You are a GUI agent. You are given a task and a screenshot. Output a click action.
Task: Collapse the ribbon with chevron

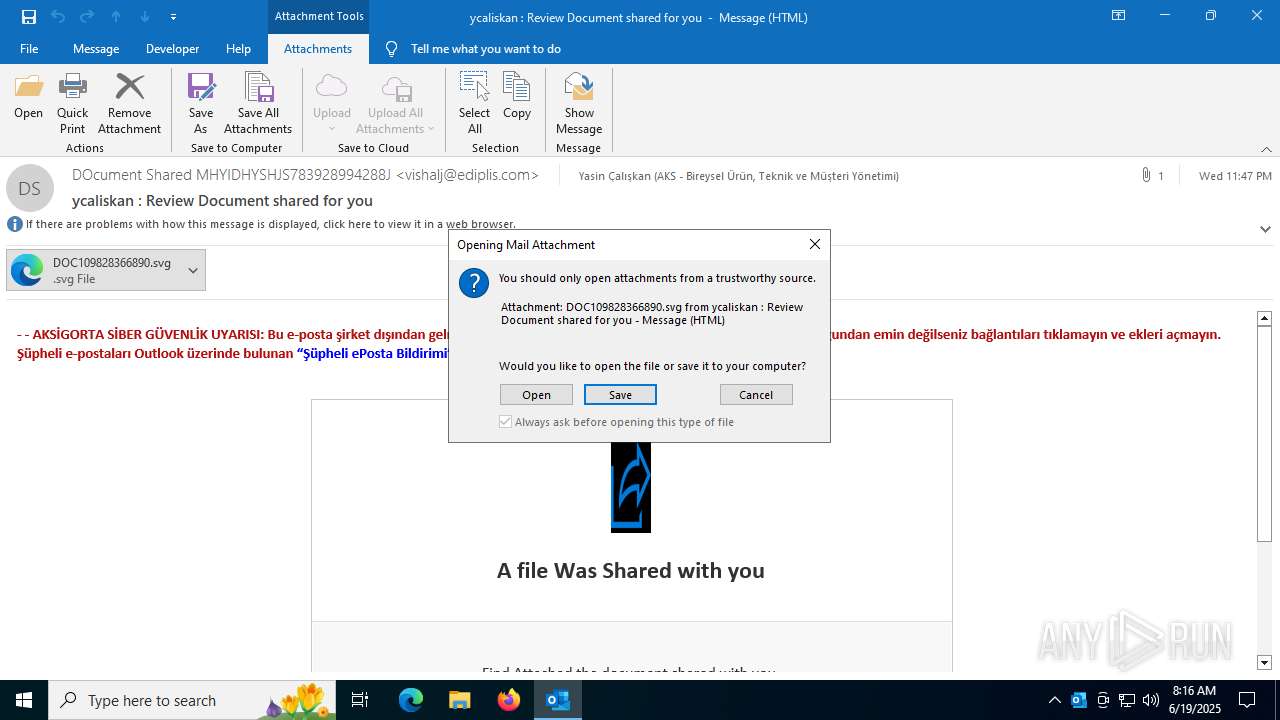tap(1266, 148)
